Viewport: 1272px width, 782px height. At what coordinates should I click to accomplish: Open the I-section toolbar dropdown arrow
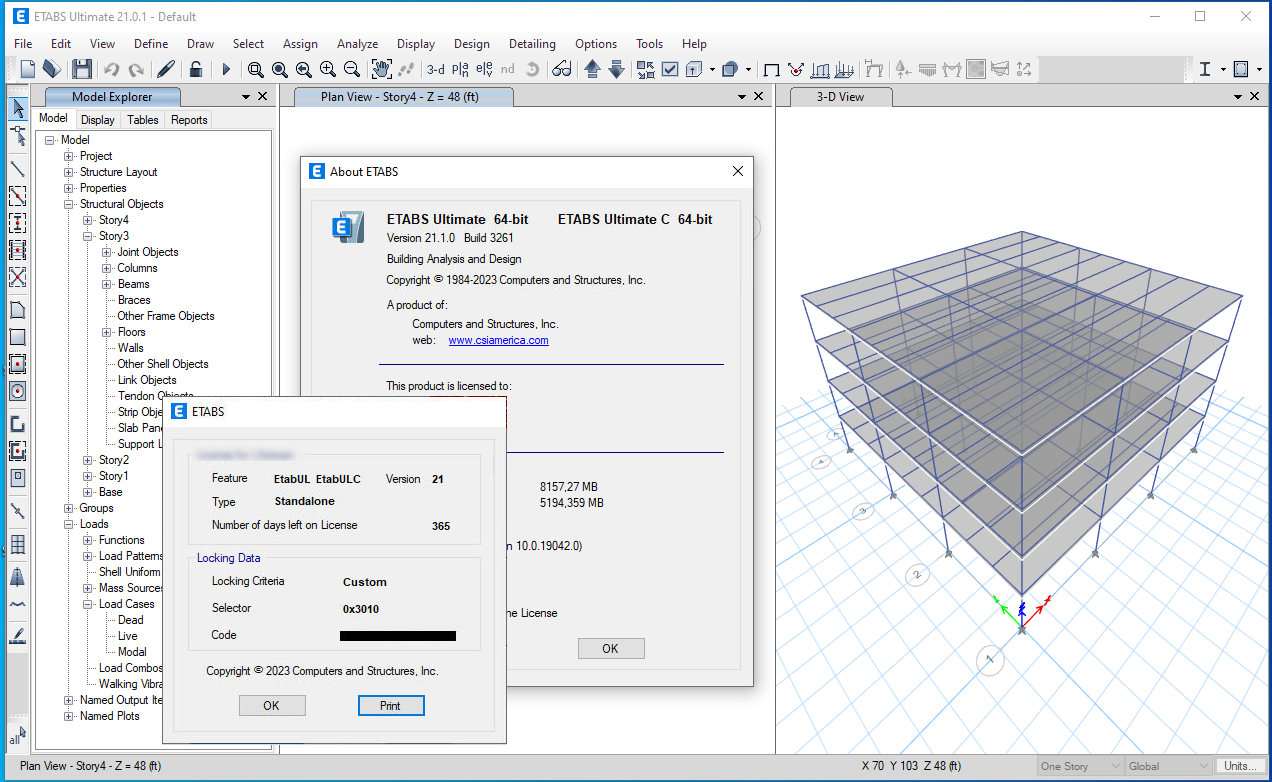click(x=1222, y=69)
